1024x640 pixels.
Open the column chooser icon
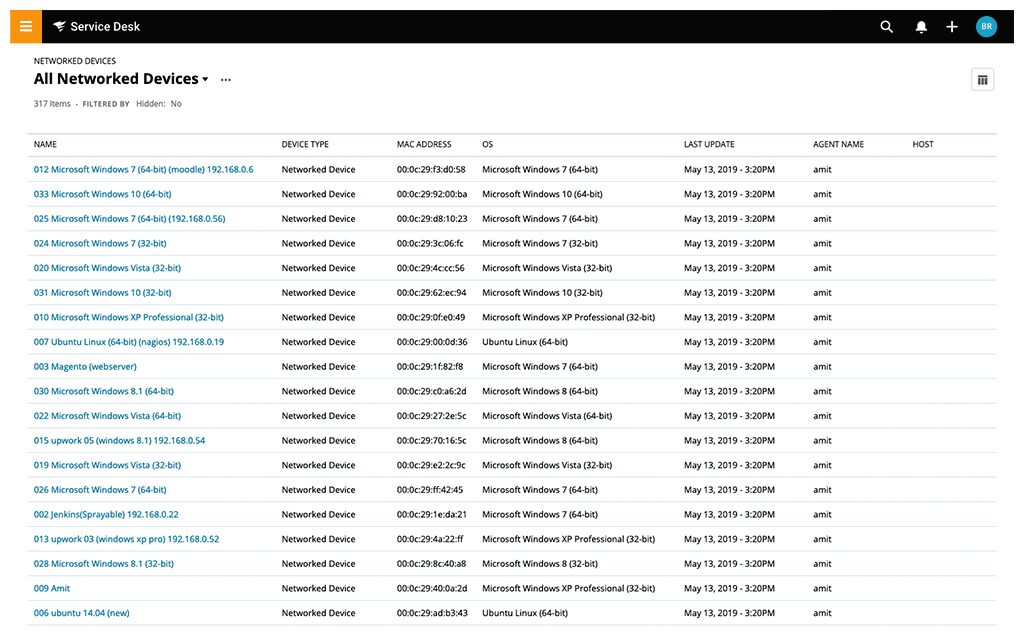click(982, 80)
